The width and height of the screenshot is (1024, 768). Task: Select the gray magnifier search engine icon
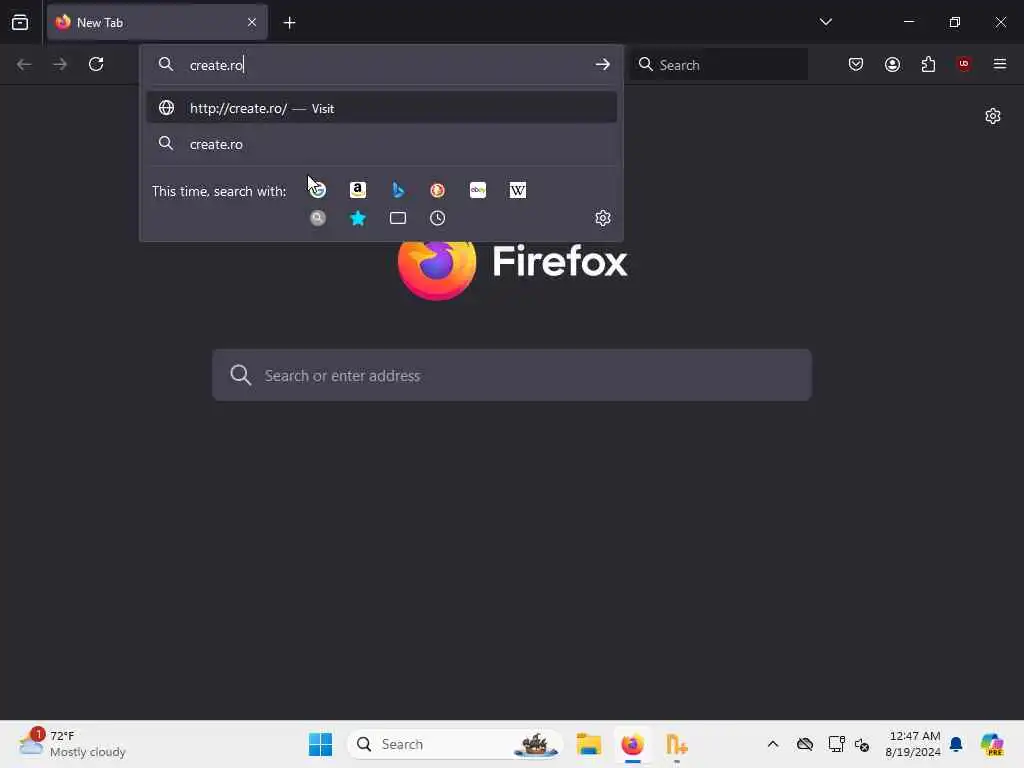click(x=318, y=218)
